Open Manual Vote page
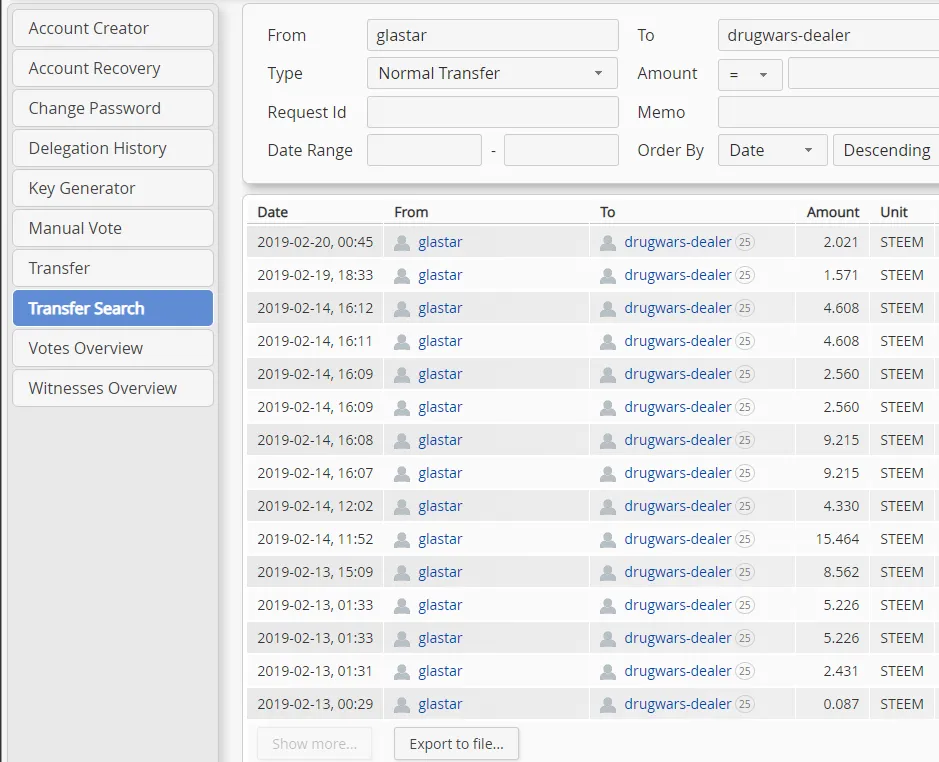The image size is (939, 762). point(113,228)
